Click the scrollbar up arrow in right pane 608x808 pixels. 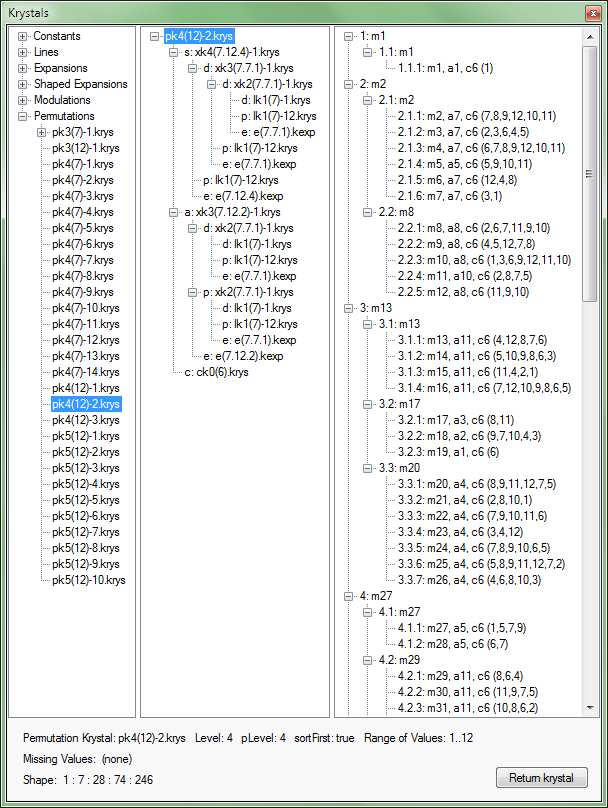pyautogui.click(x=590, y=37)
